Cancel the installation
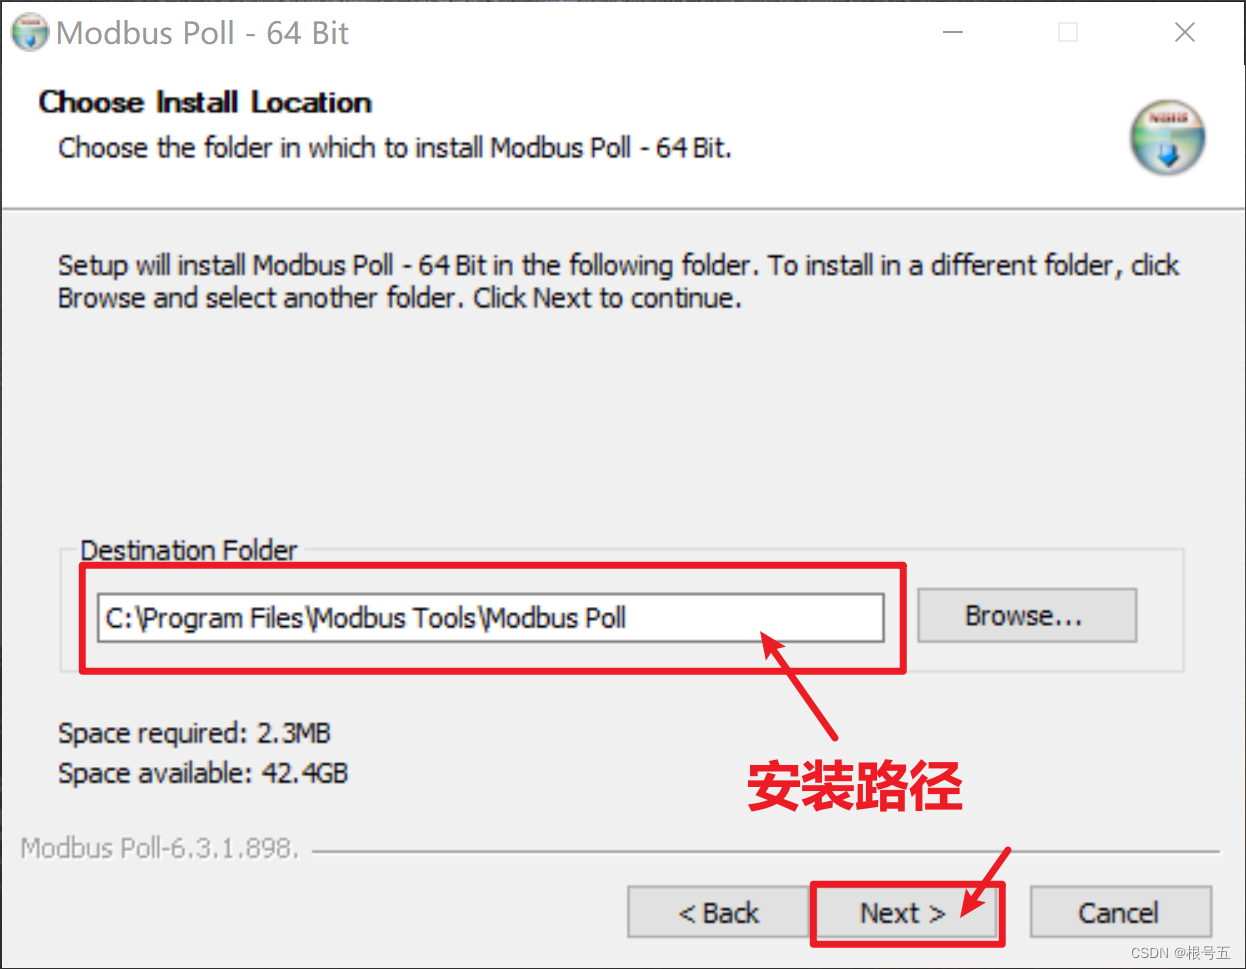Screen dimensions: 1246x969 (x=1120, y=913)
